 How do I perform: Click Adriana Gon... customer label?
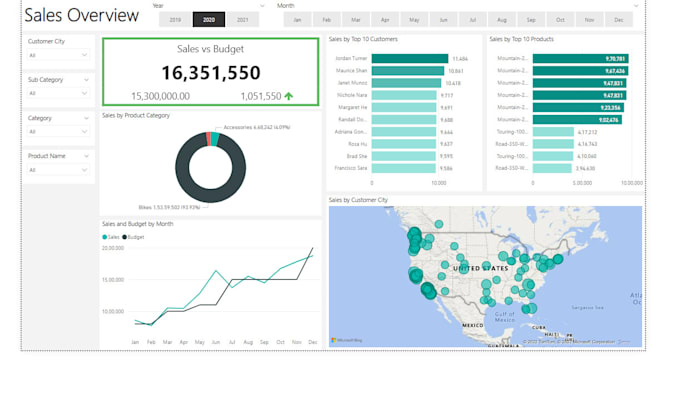[x=351, y=131]
